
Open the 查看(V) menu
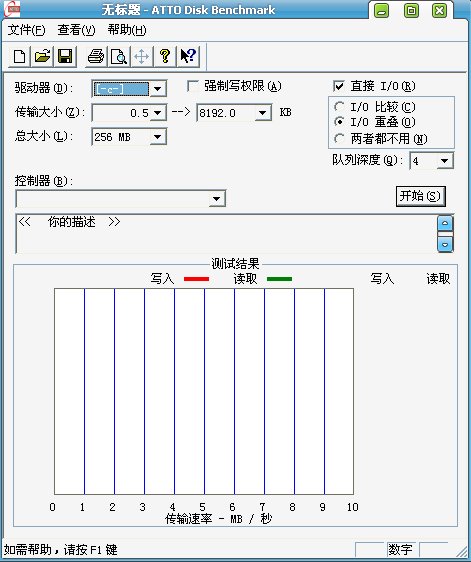pos(76,30)
